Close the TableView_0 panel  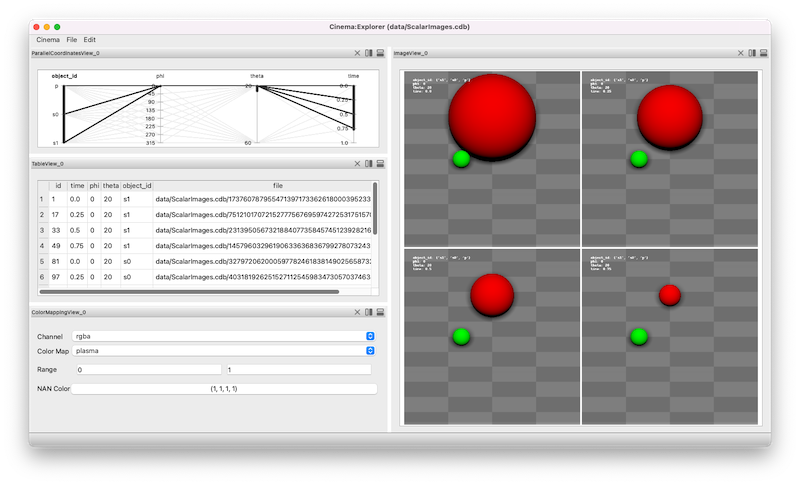(x=357, y=164)
